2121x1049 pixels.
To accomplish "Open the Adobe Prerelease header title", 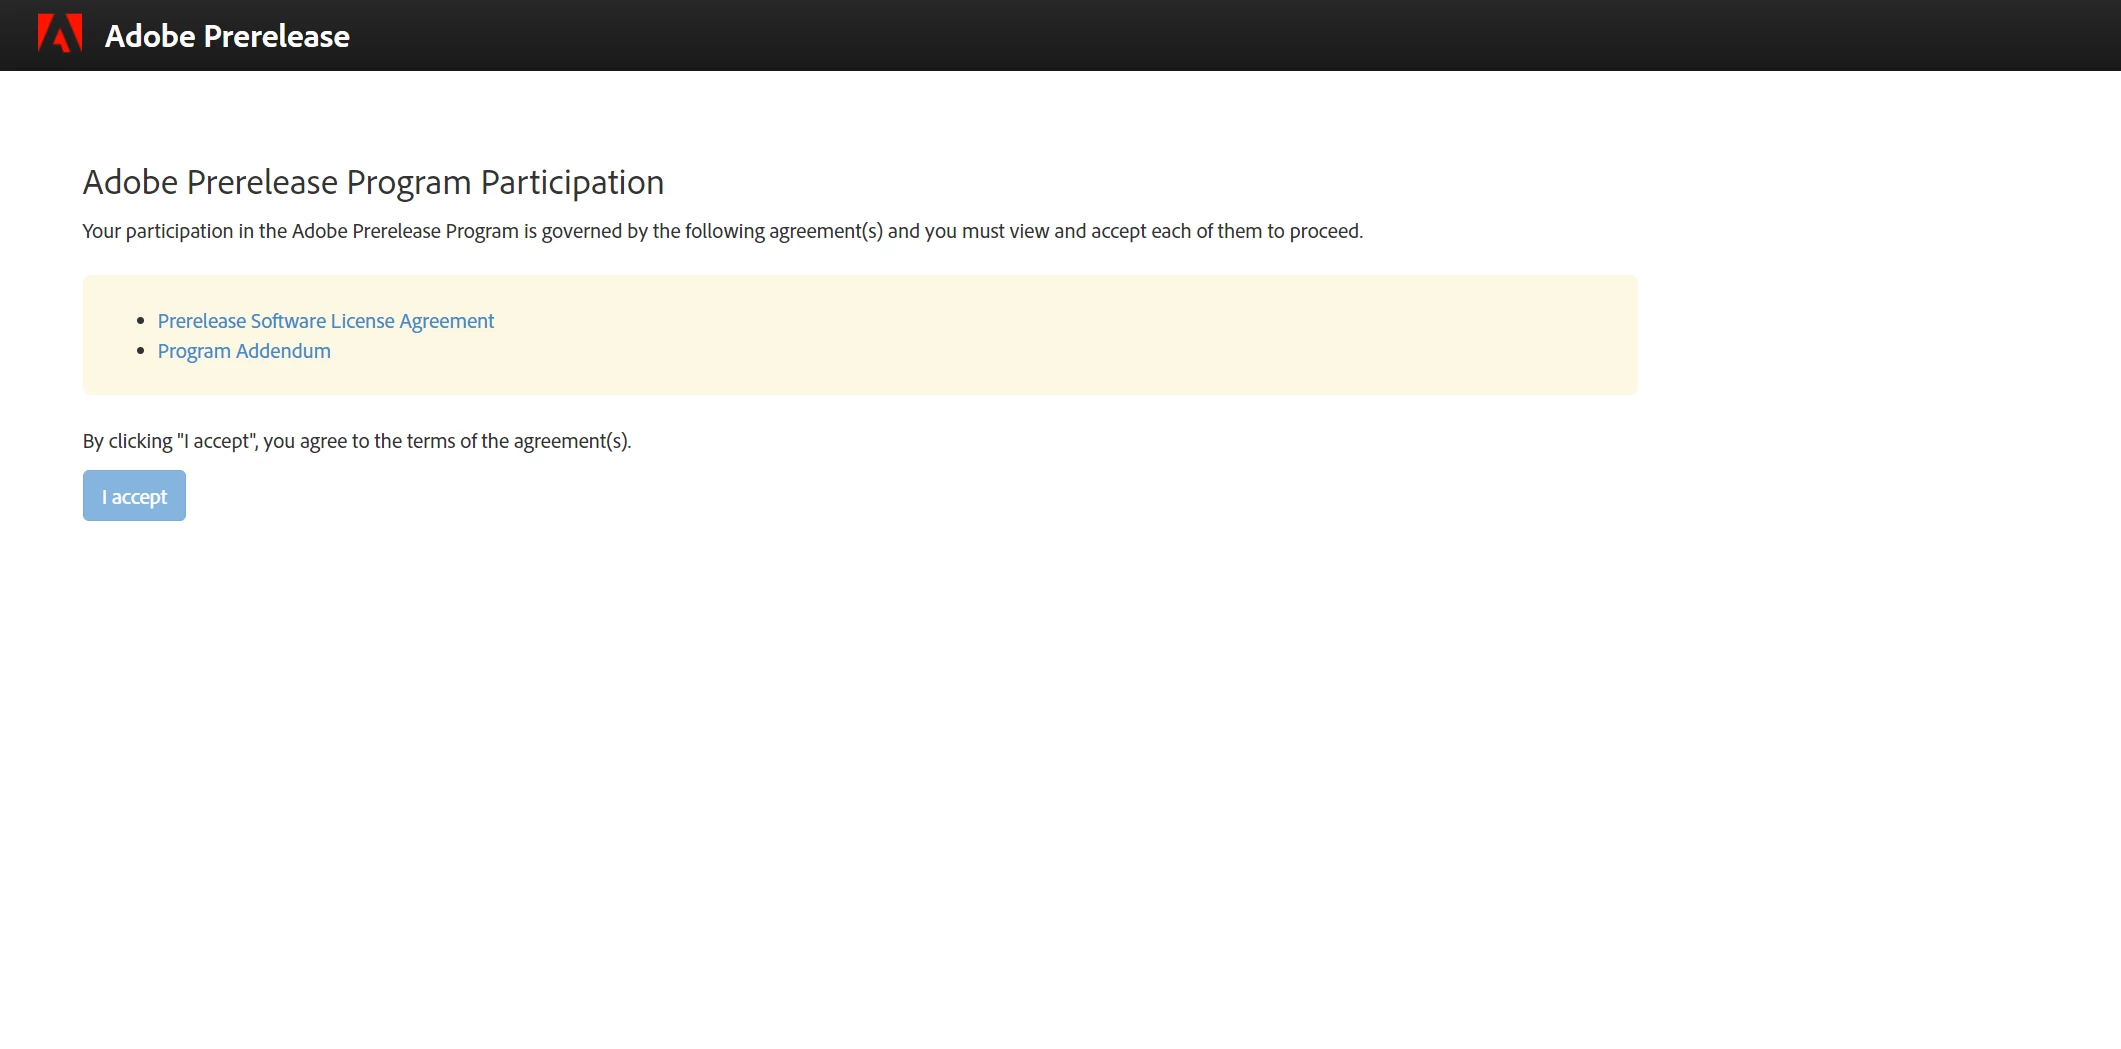I will click(227, 36).
